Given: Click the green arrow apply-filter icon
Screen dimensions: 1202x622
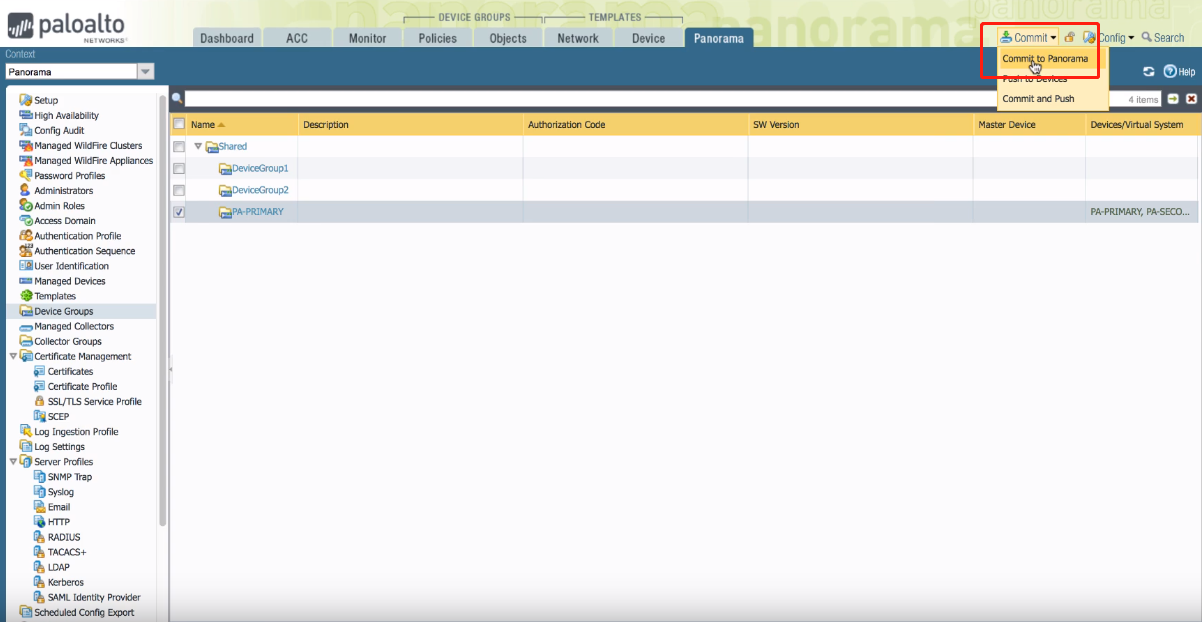Looking at the screenshot, I should [1173, 99].
